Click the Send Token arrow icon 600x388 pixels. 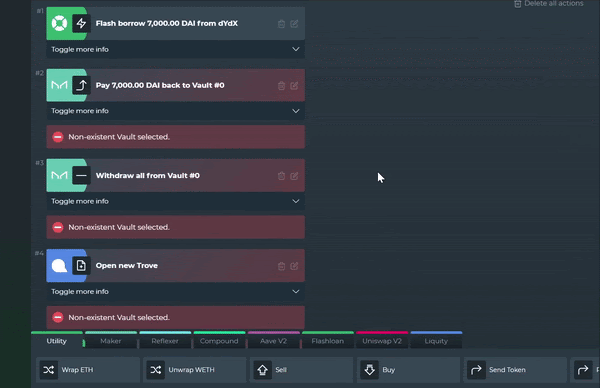click(476, 370)
